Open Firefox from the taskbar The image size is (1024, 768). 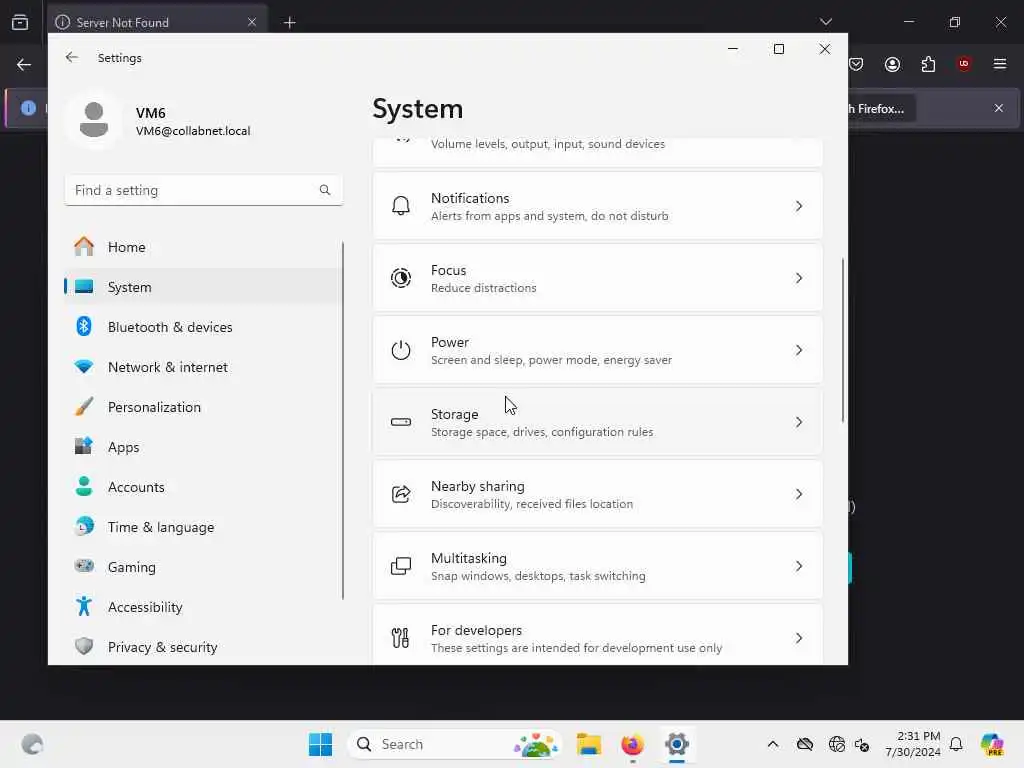coord(632,744)
